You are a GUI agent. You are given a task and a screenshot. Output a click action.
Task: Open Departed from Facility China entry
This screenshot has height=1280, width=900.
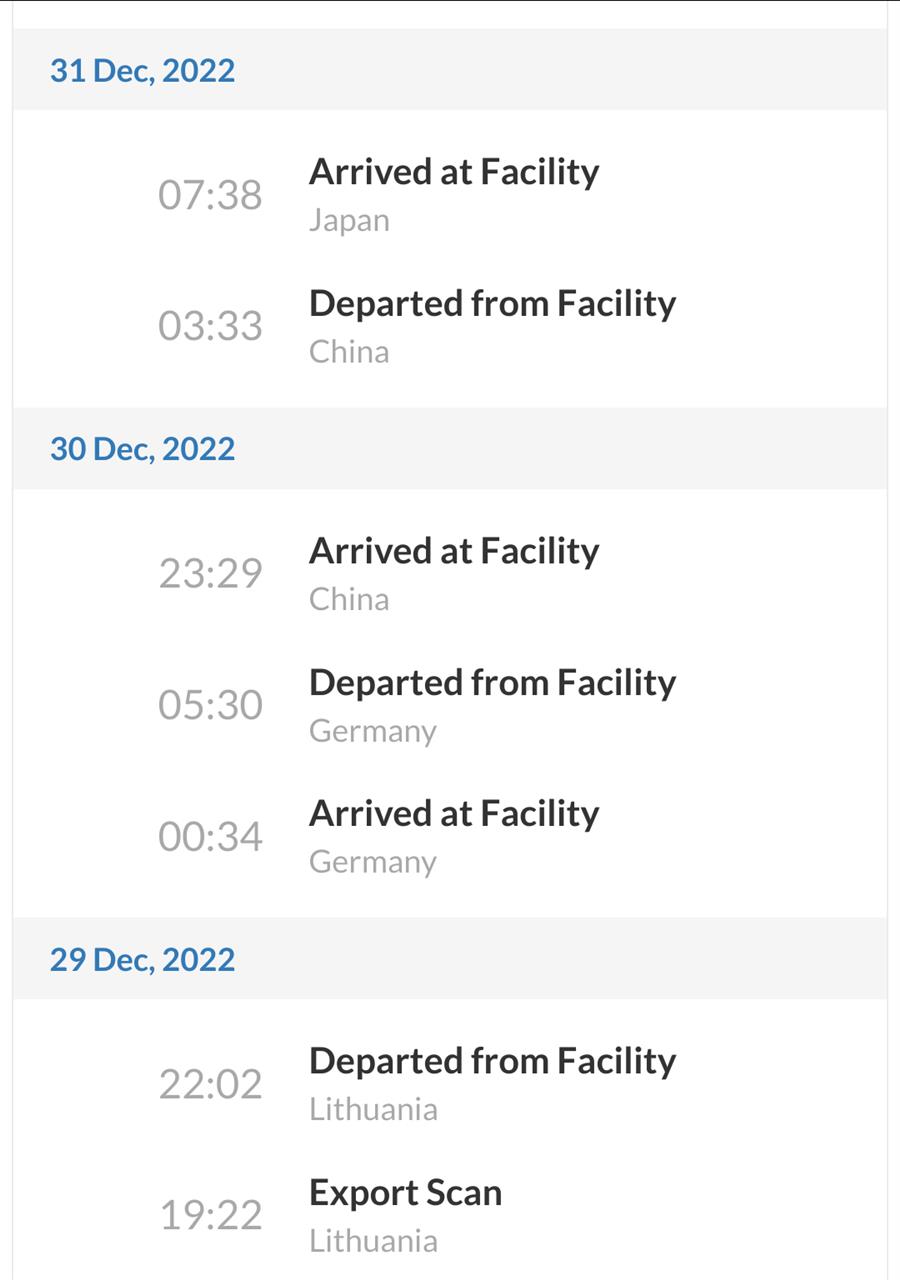pos(449,326)
